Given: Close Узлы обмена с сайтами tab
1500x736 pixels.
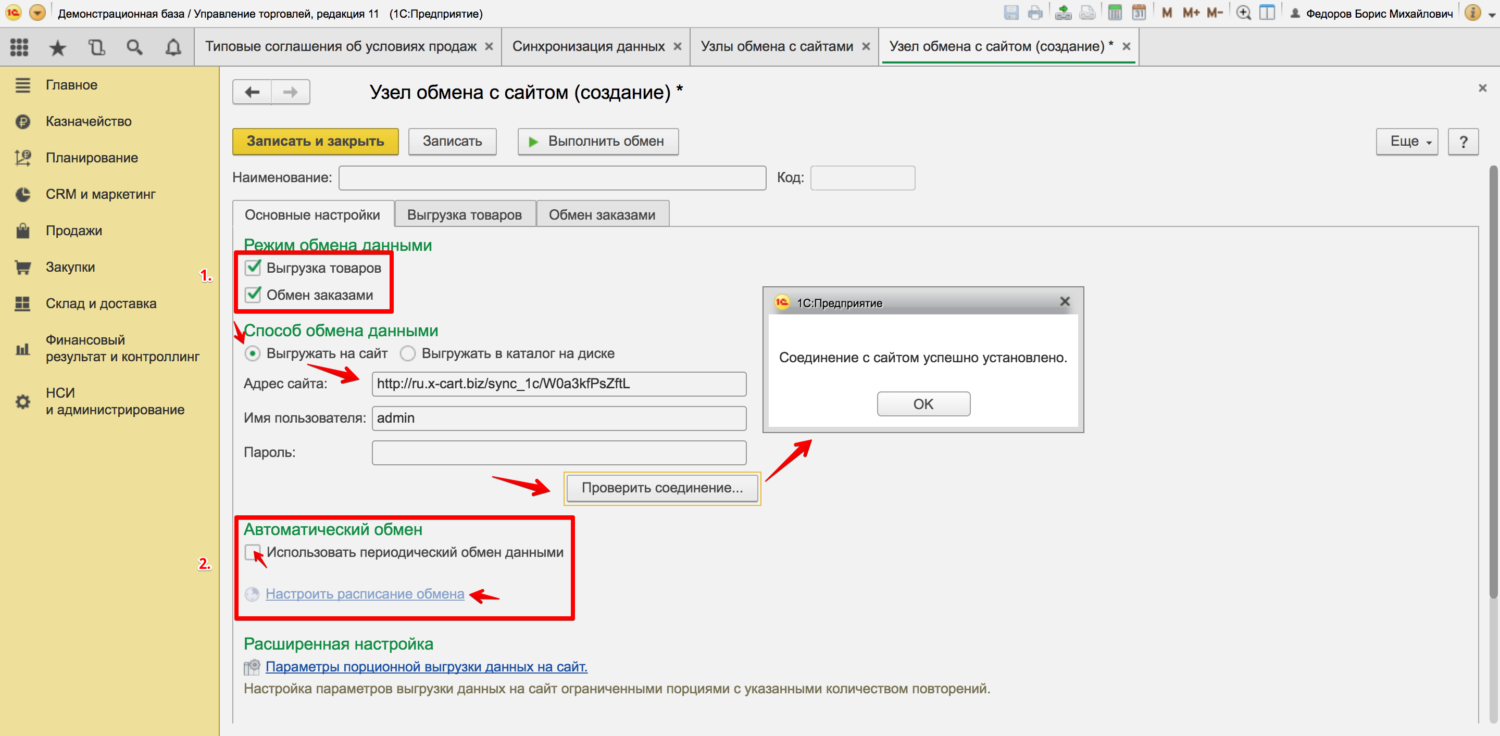Looking at the screenshot, I should [x=866, y=47].
